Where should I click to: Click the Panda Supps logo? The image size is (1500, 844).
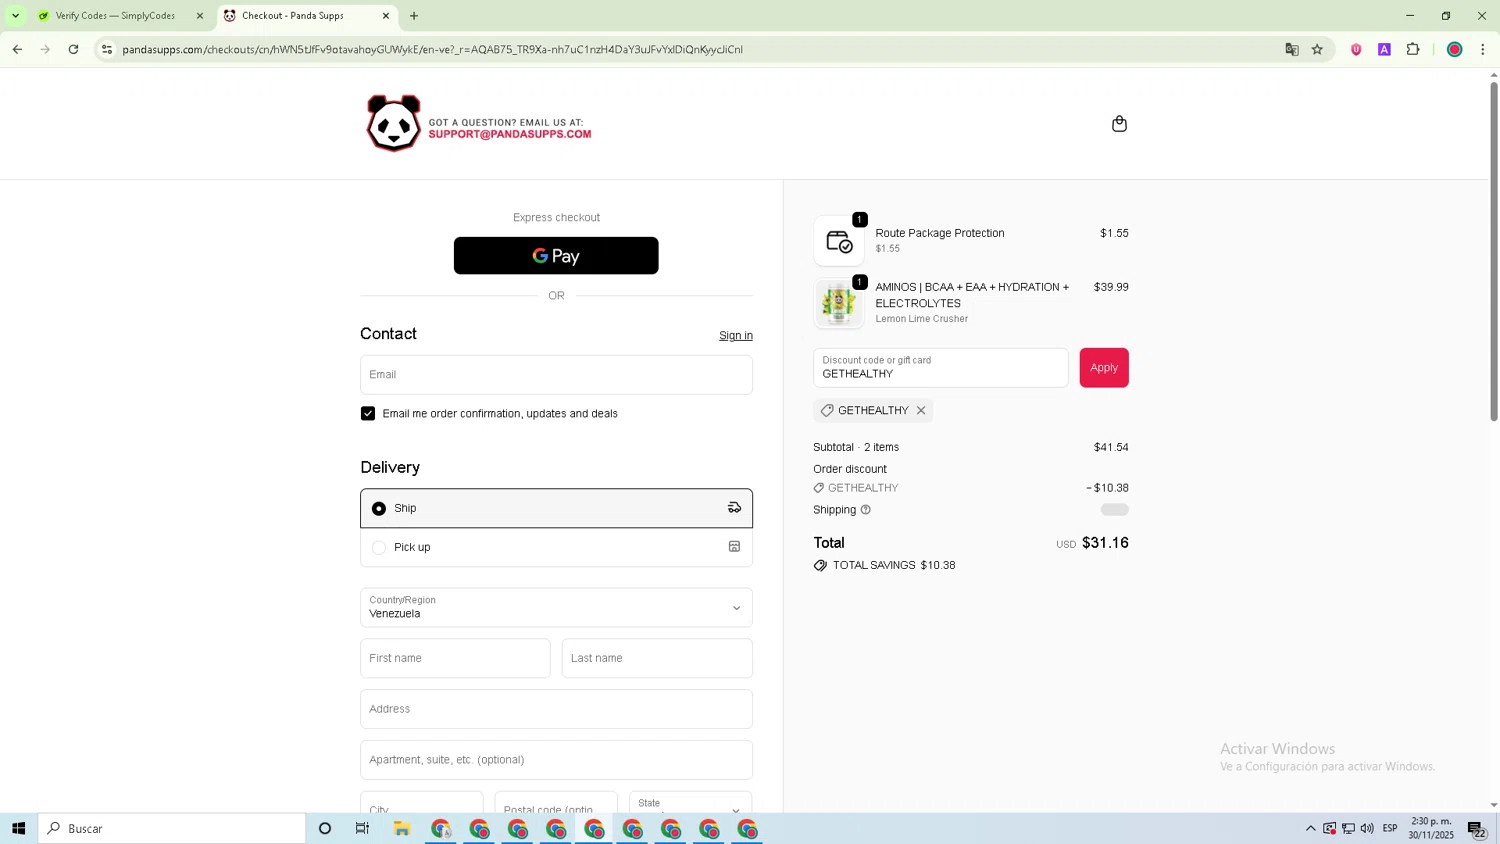click(394, 123)
